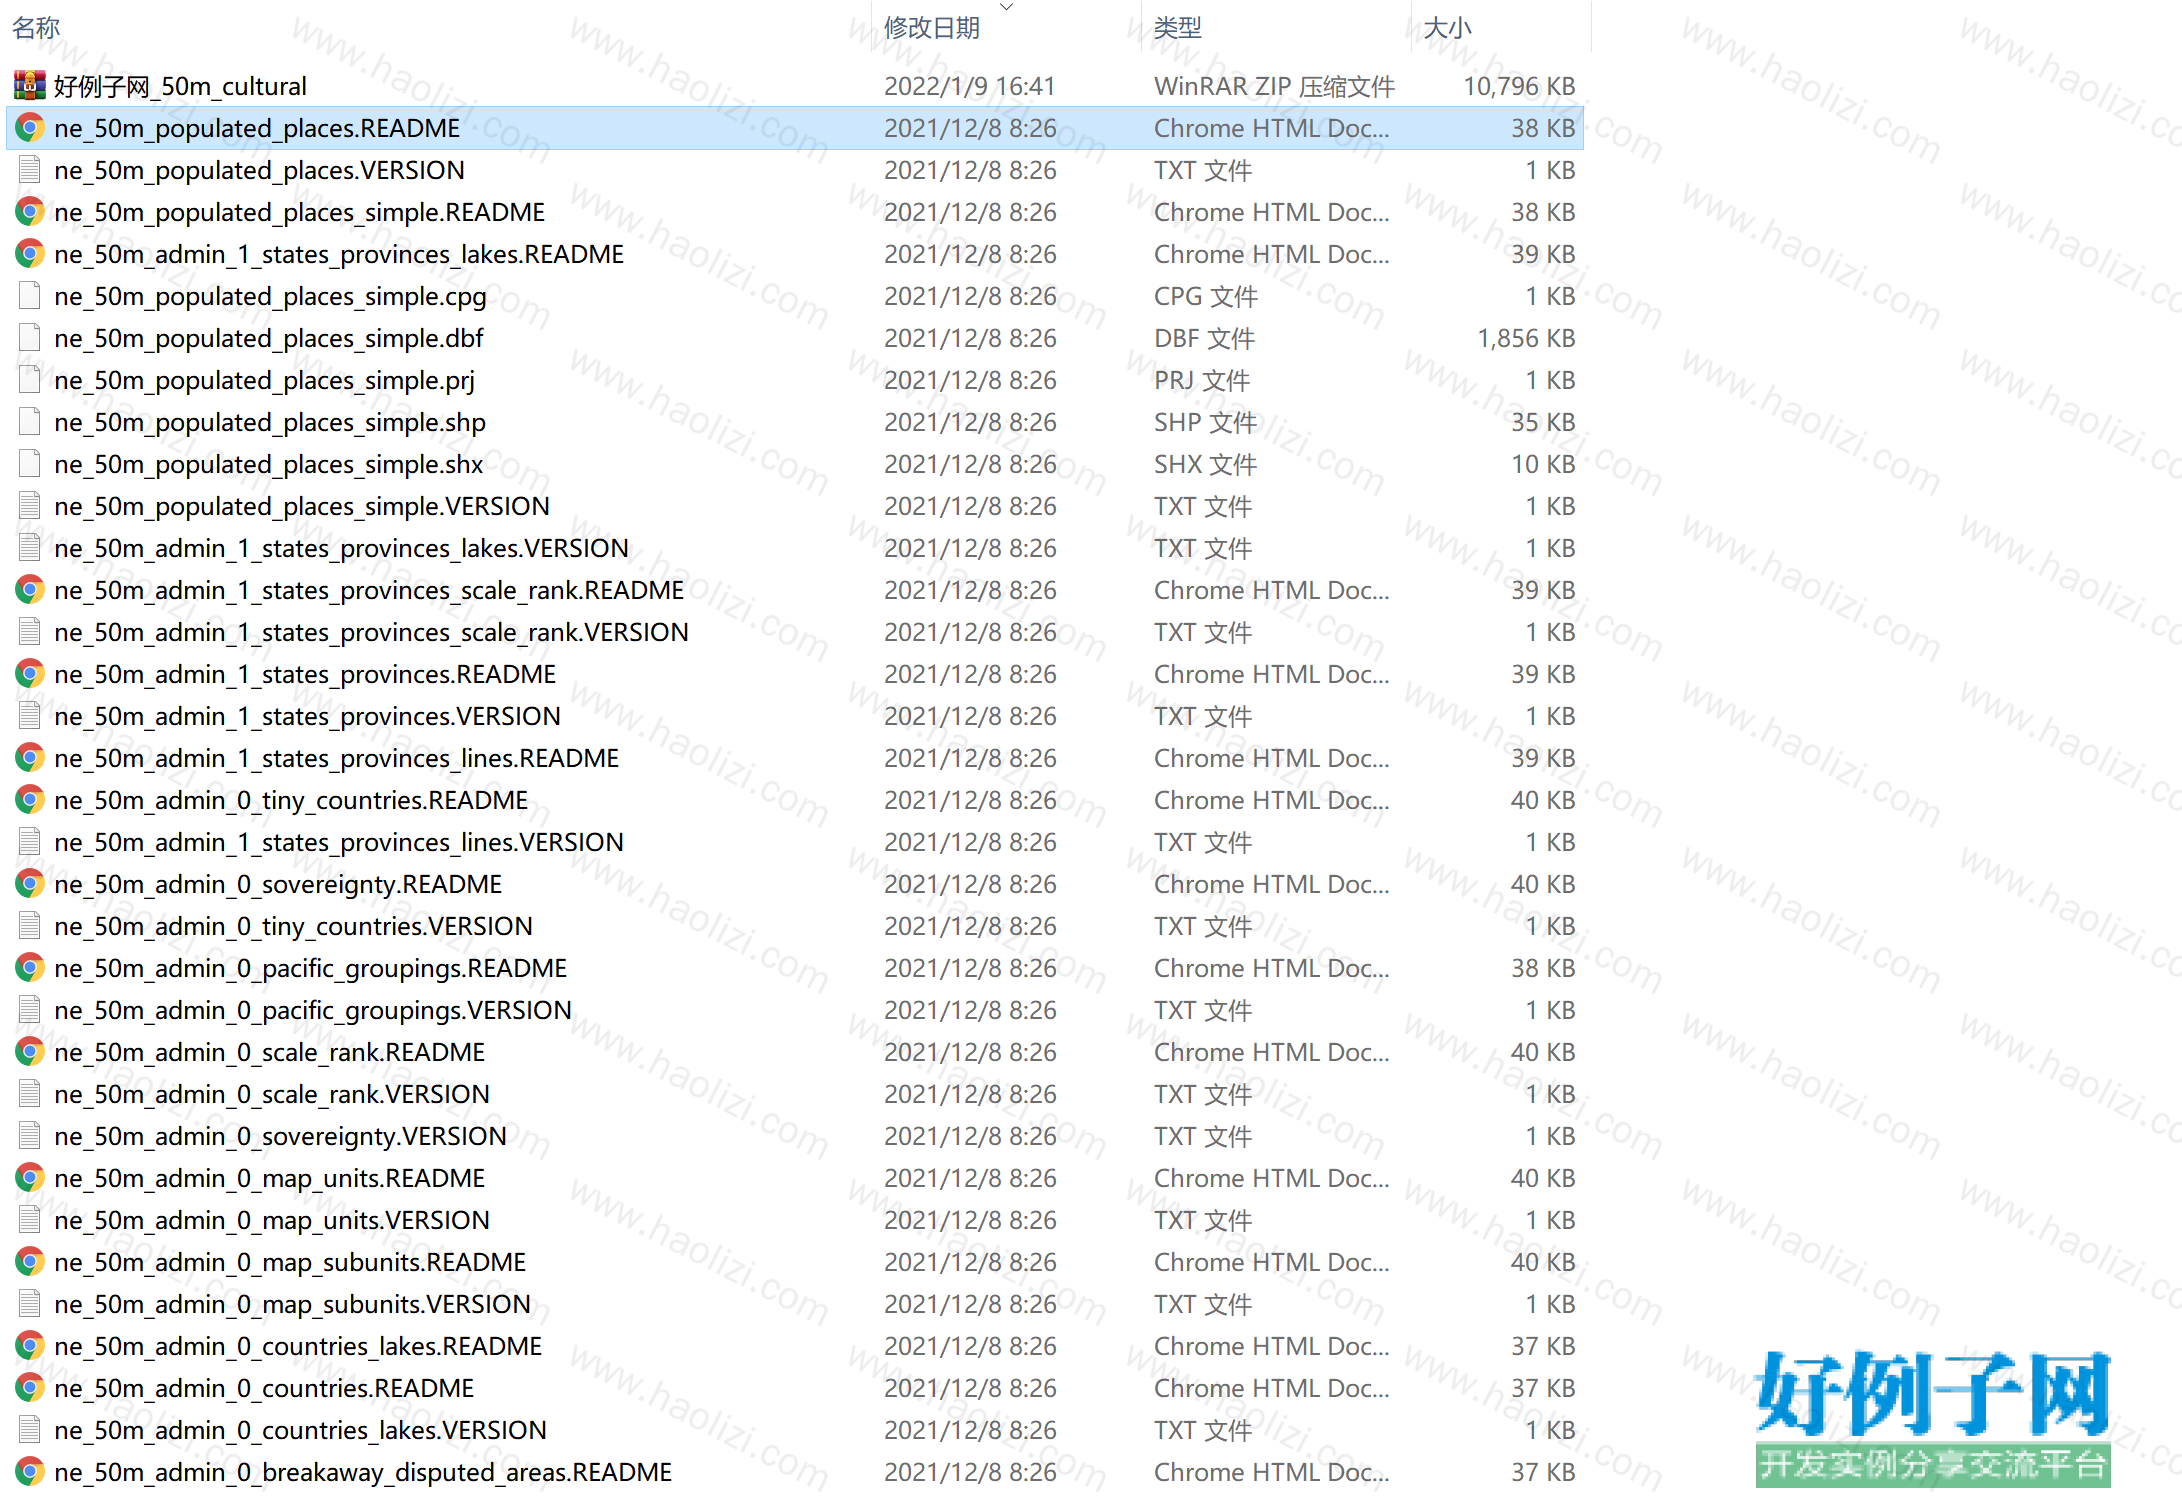This screenshot has height=1498, width=2182.
Task: Click Chrome icon of ne_50m_admin_0_map_subunits.README
Action: (30, 1262)
